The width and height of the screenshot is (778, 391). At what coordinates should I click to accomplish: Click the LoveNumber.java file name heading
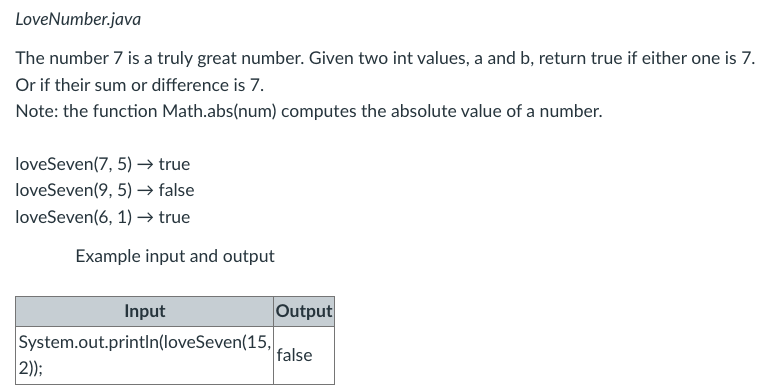click(x=78, y=19)
